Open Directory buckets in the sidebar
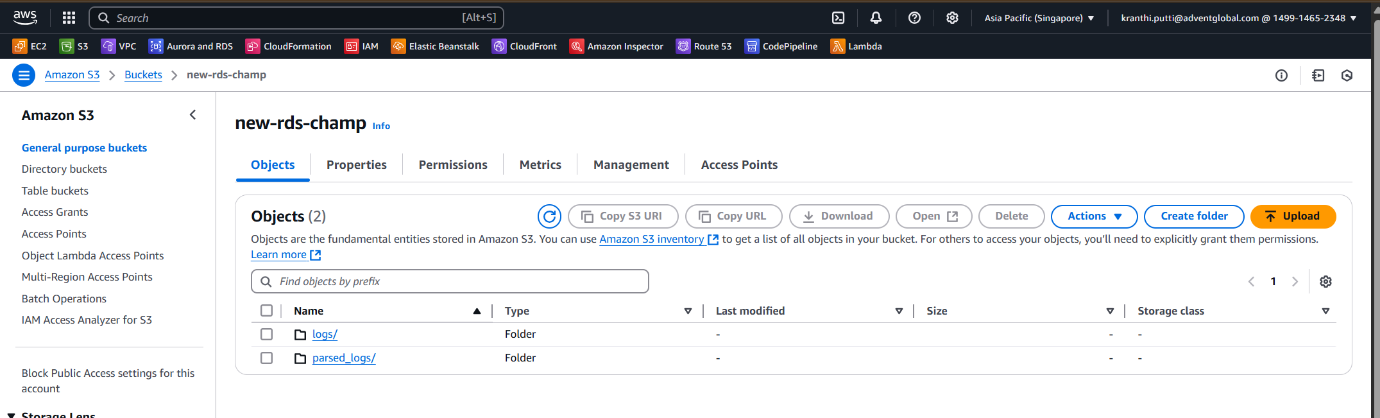 (64, 169)
